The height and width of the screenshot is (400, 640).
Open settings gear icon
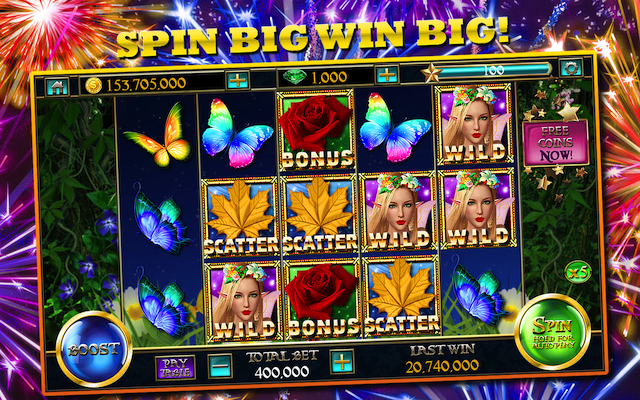point(571,68)
